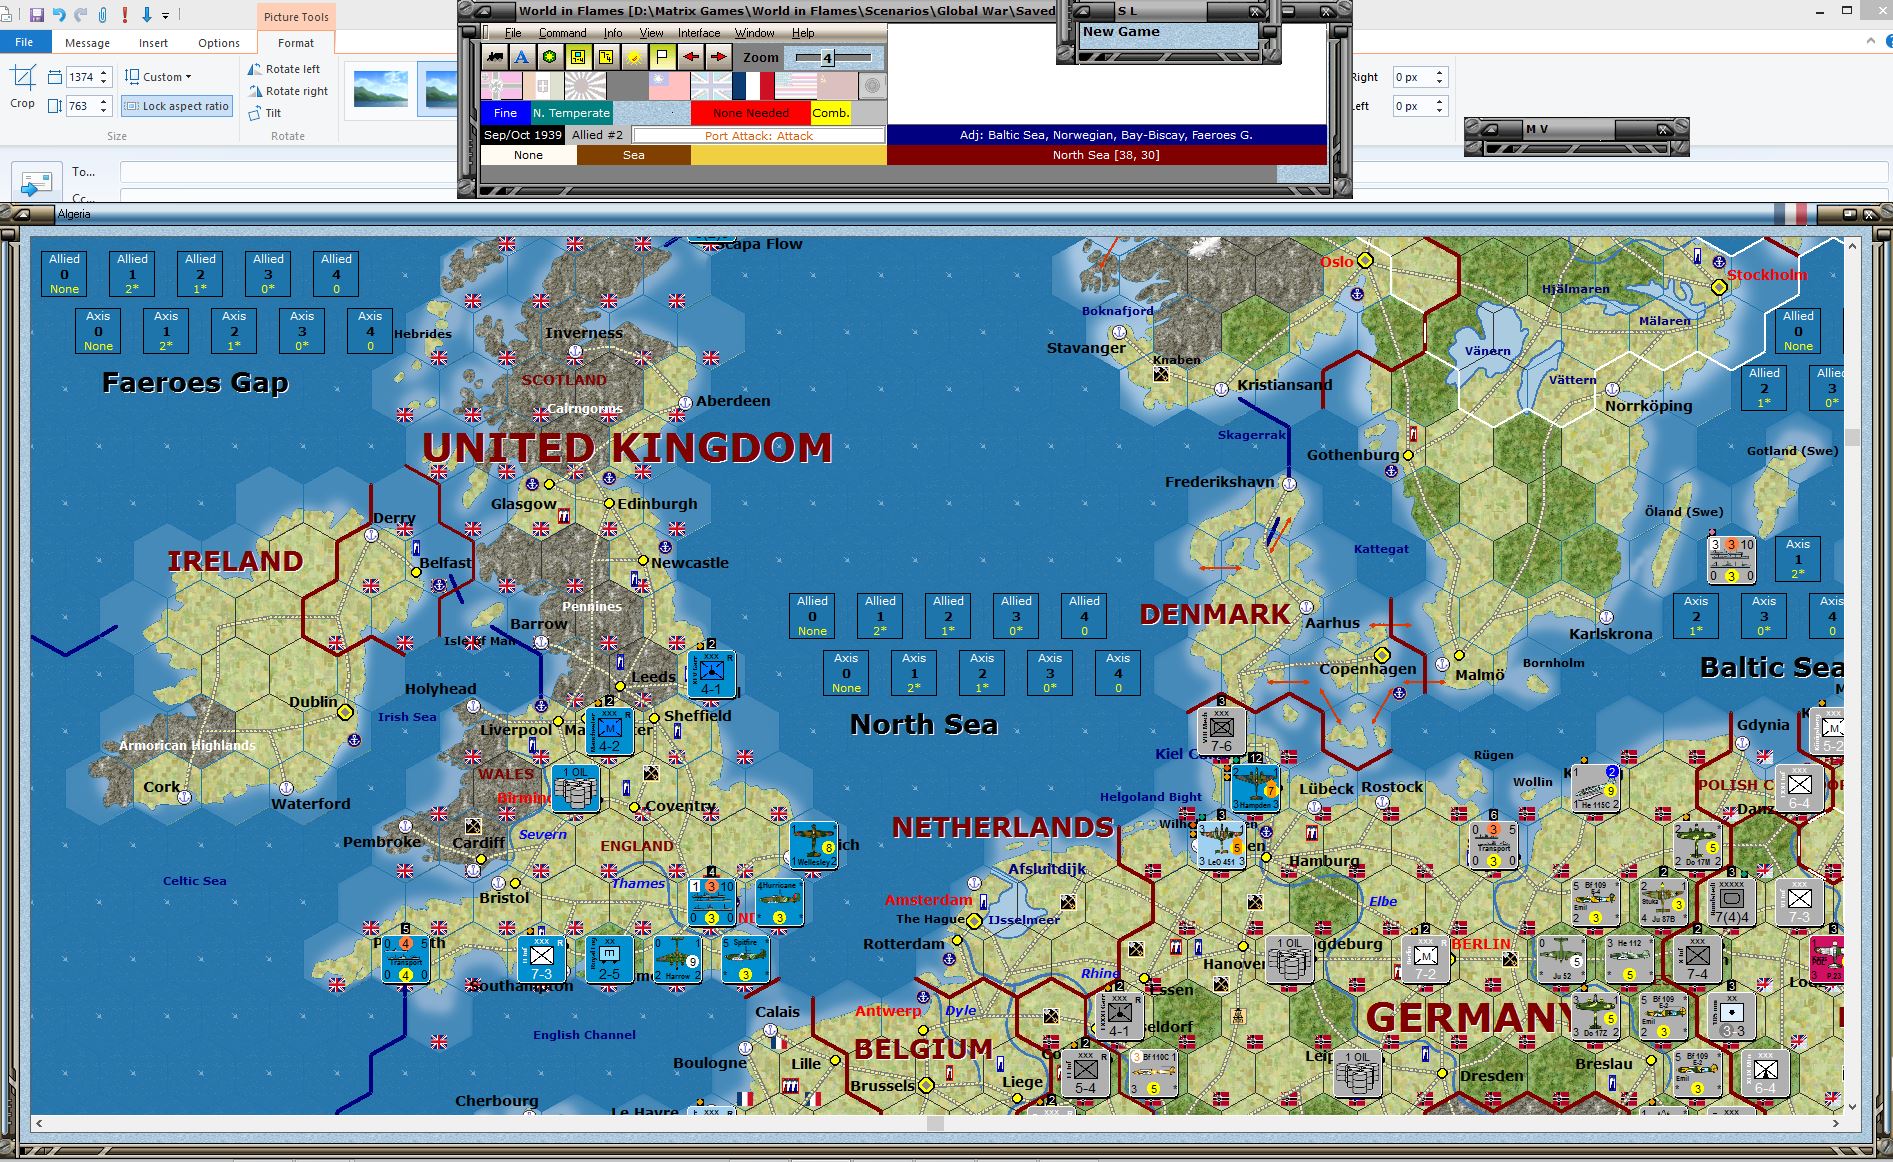Select the Italian flag in the country bar
The height and width of the screenshot is (1162, 1893).
(x=543, y=86)
